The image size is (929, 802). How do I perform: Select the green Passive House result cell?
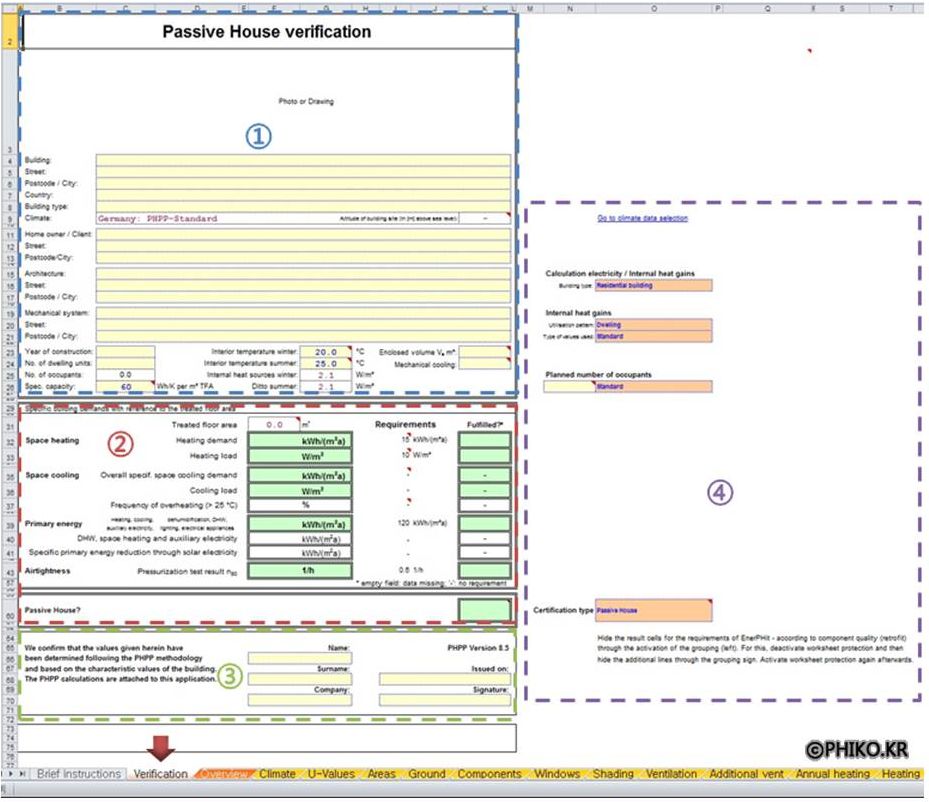484,609
